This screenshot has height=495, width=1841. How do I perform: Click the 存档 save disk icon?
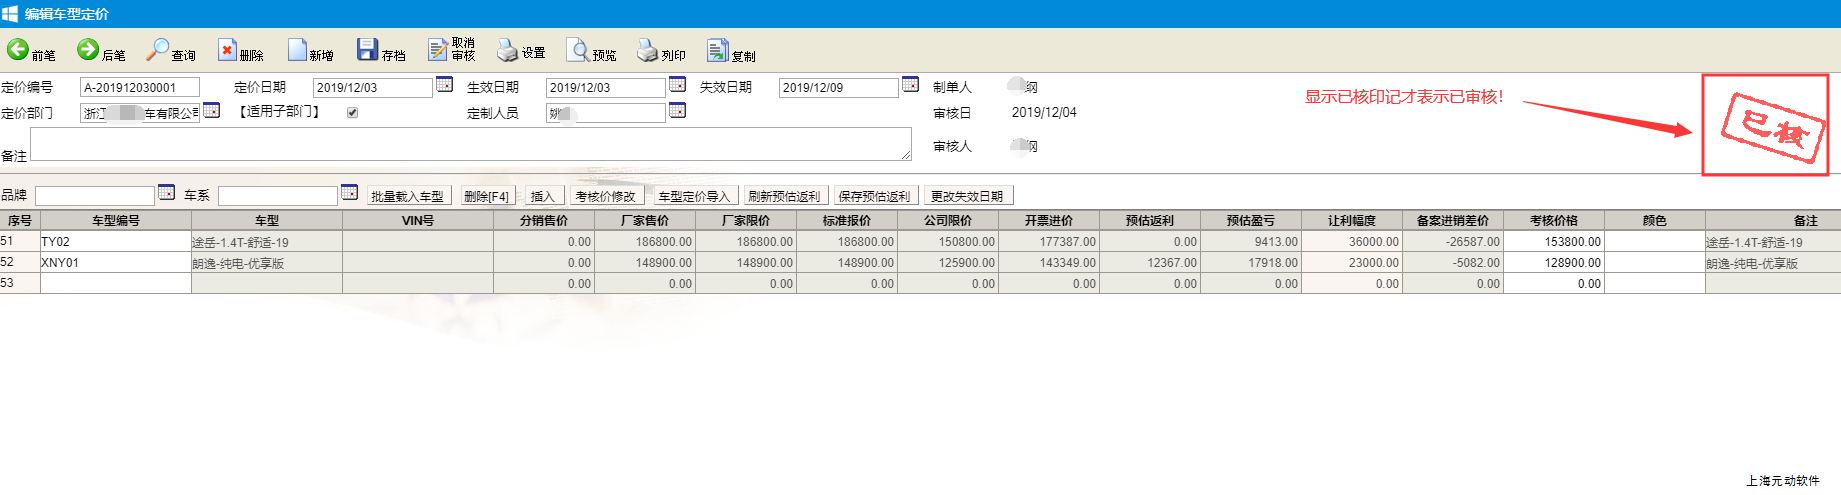coord(367,50)
